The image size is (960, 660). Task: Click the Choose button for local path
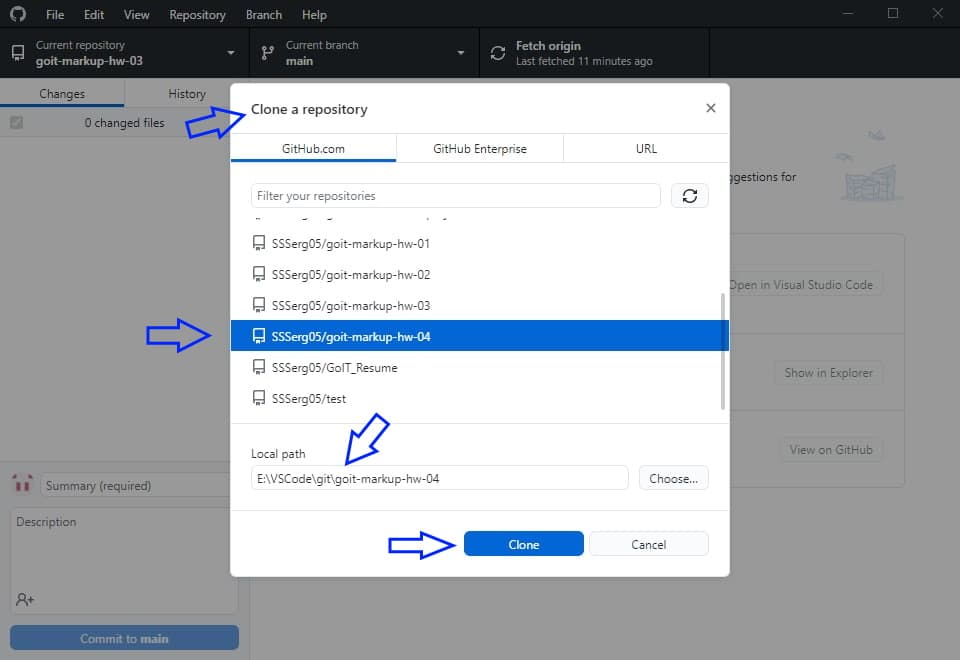(672, 478)
